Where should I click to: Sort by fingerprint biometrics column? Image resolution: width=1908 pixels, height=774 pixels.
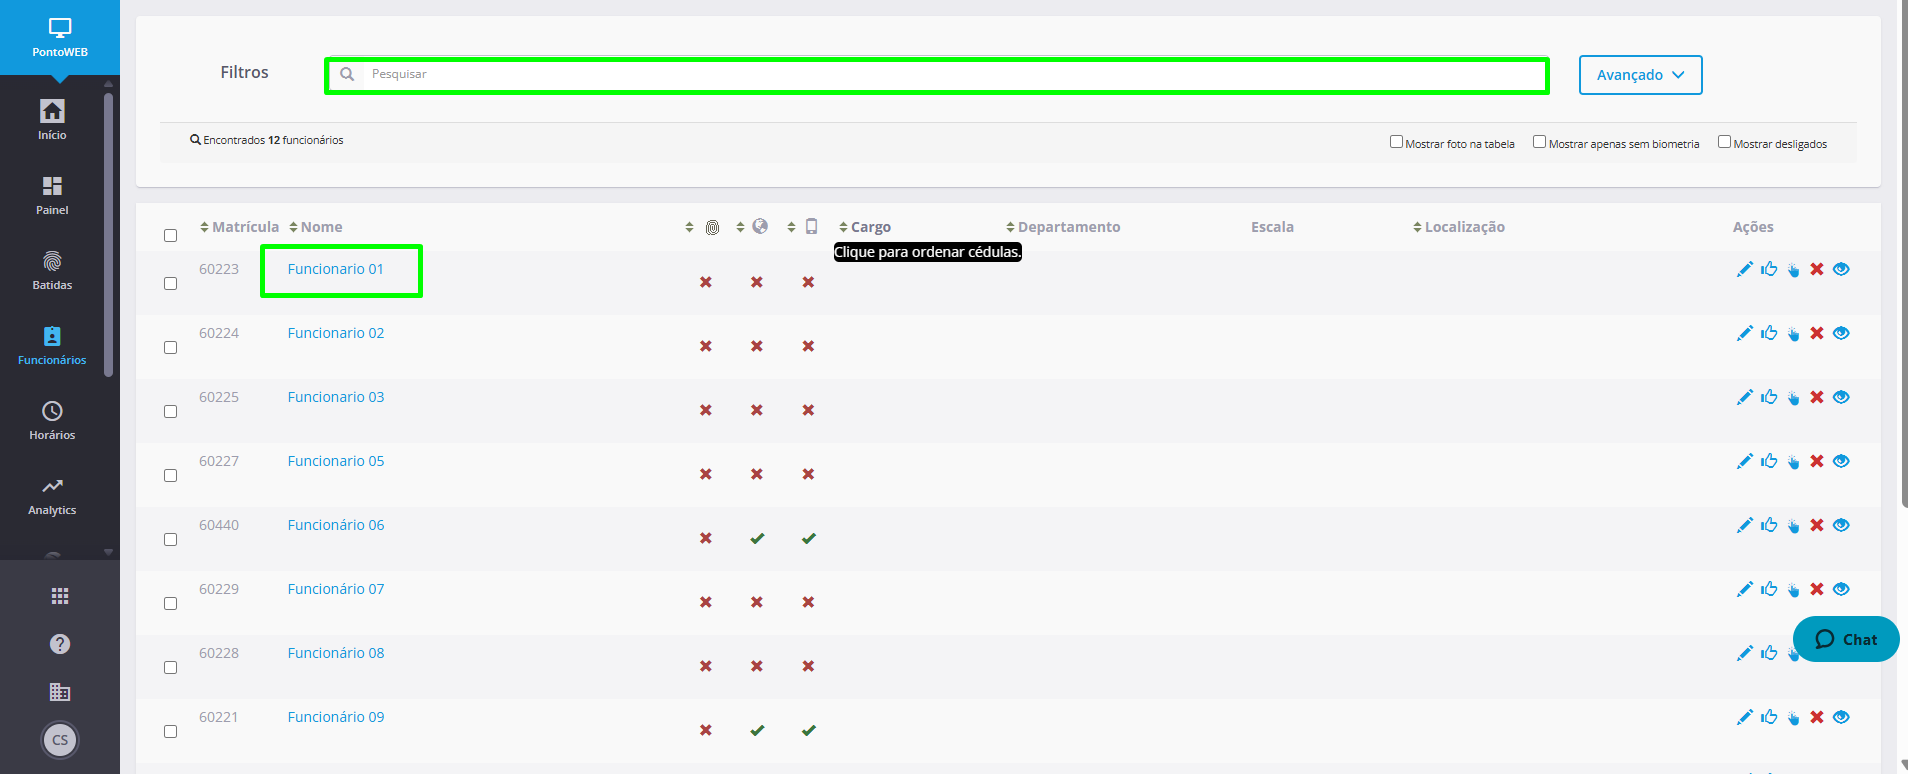click(702, 227)
